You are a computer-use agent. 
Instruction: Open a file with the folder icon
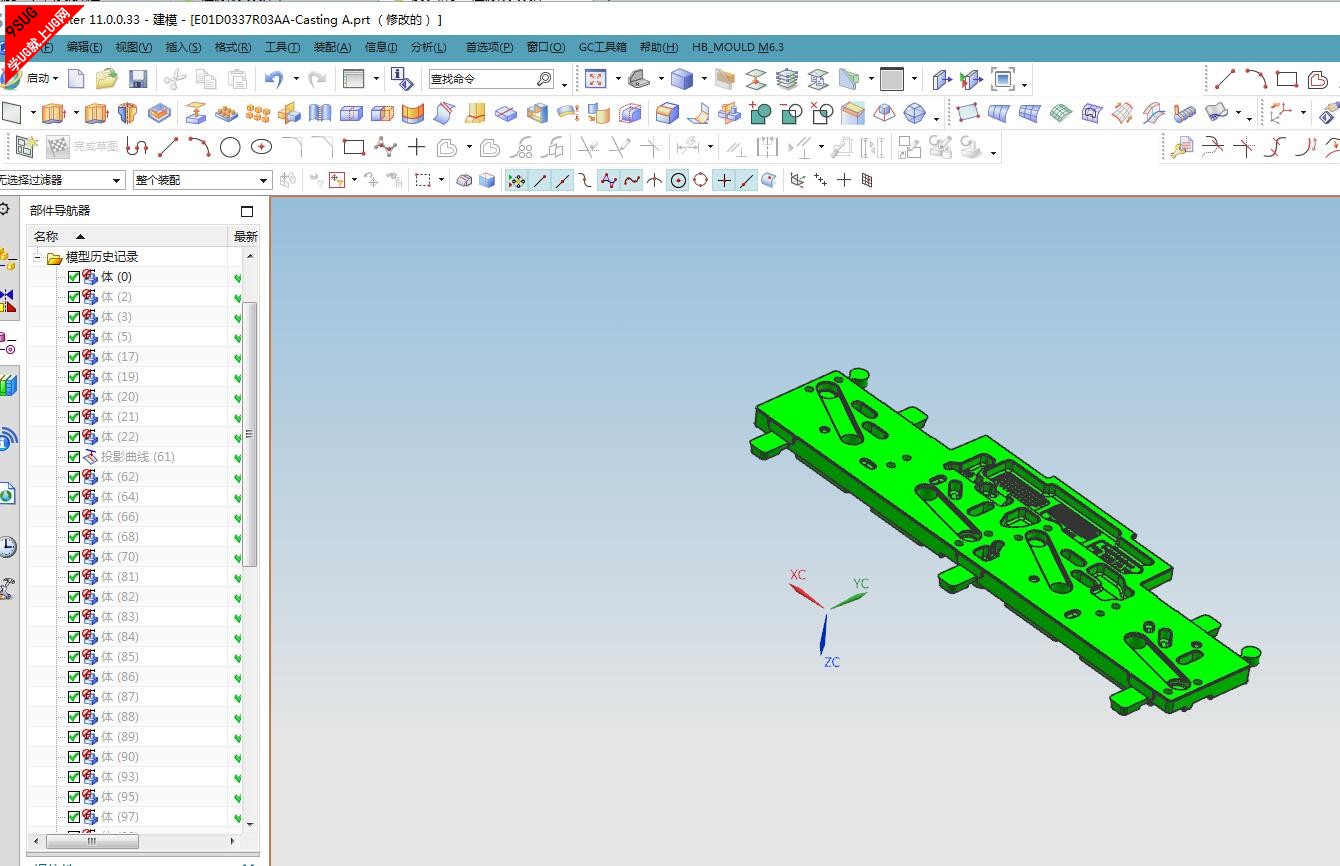(x=107, y=79)
